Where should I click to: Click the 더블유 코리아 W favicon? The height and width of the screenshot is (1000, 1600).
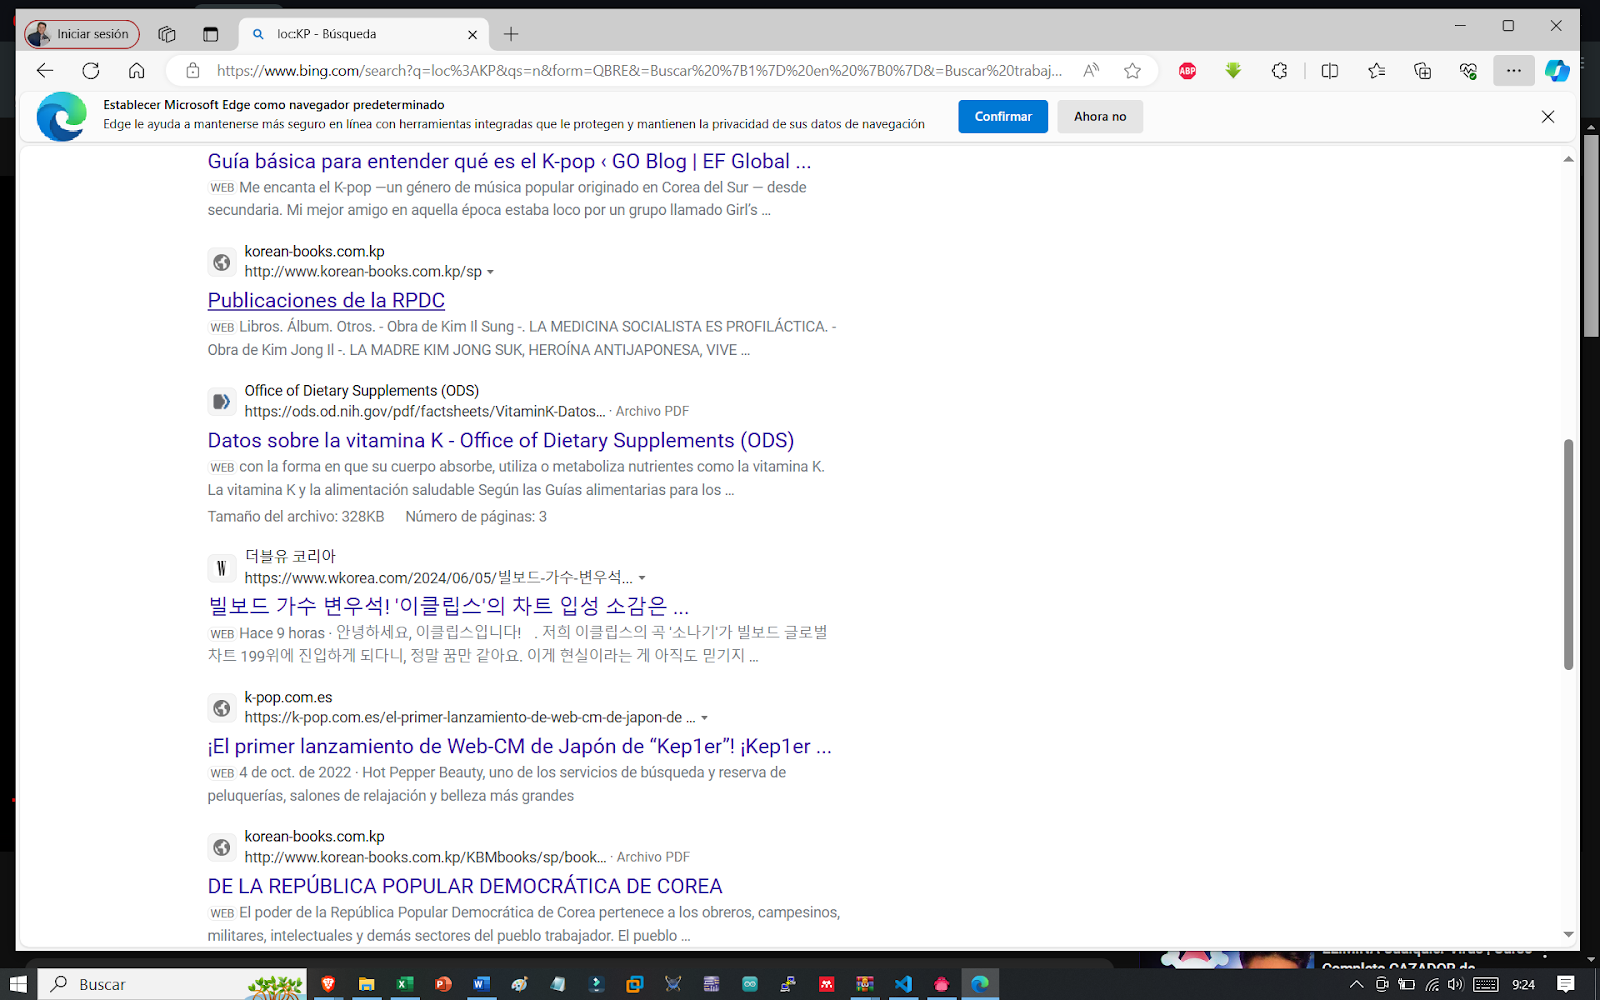tap(222, 568)
